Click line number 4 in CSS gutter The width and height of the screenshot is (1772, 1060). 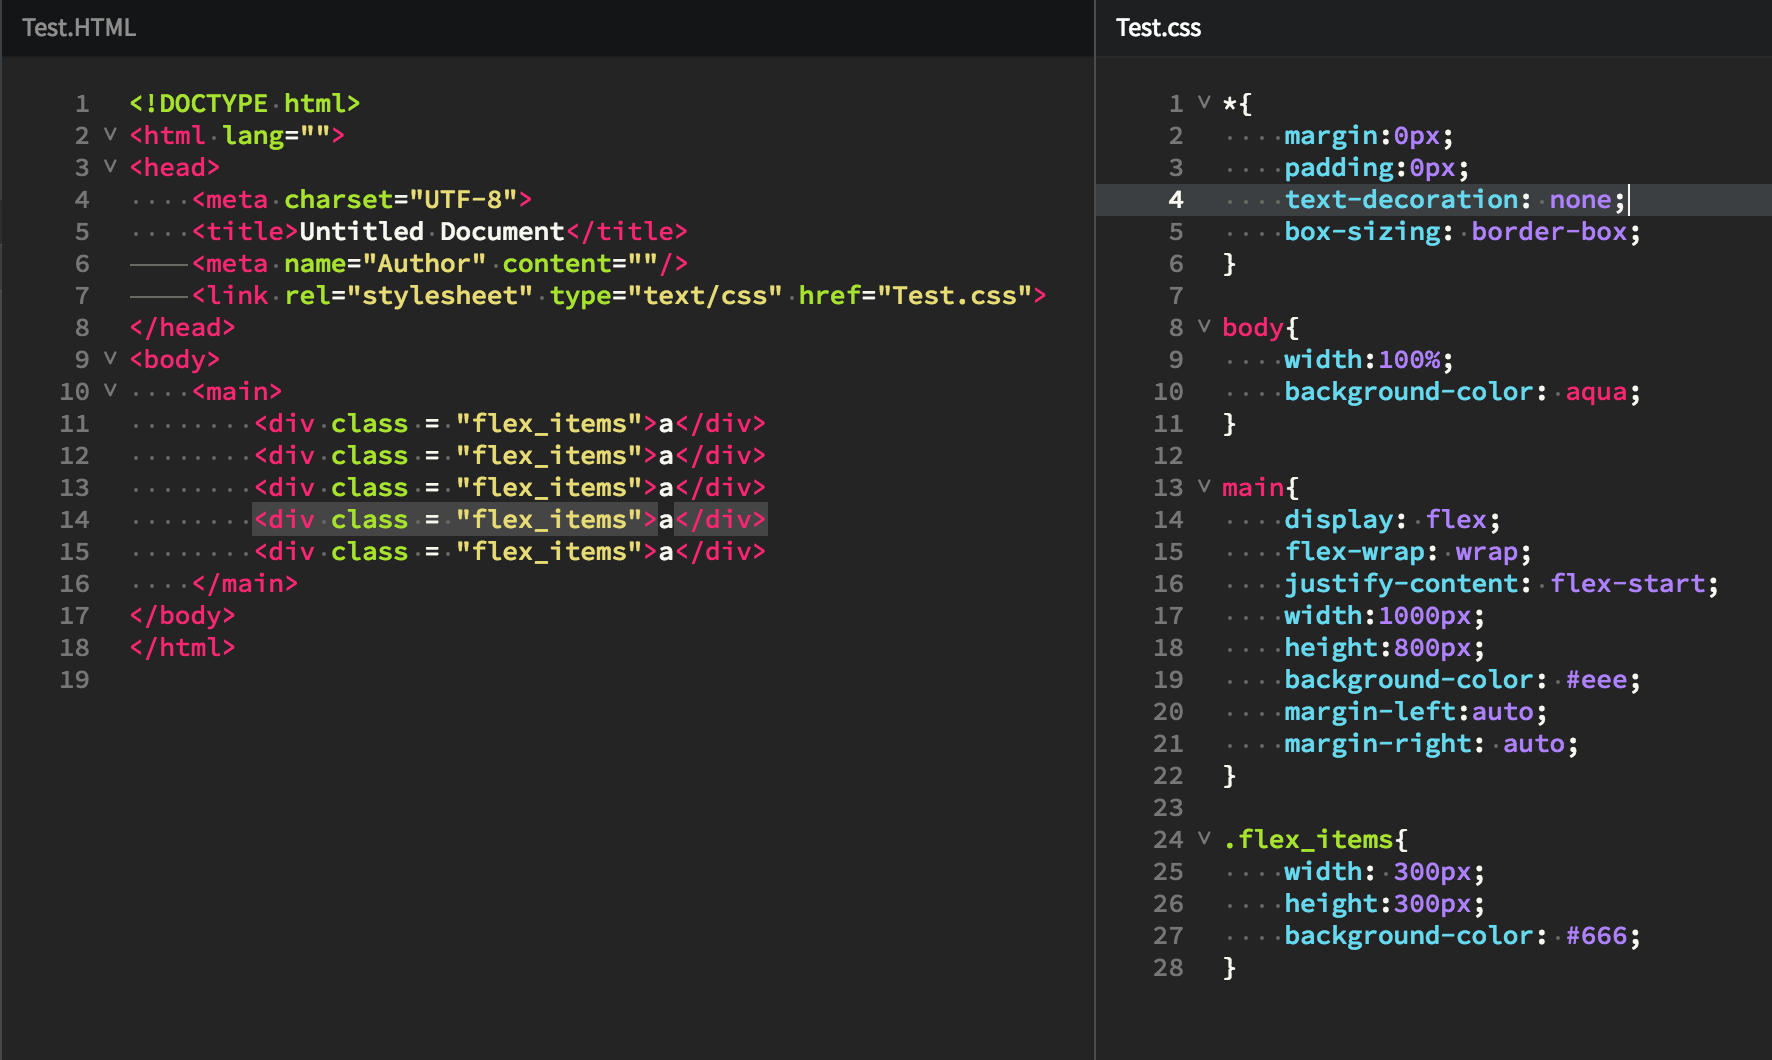coord(1176,199)
